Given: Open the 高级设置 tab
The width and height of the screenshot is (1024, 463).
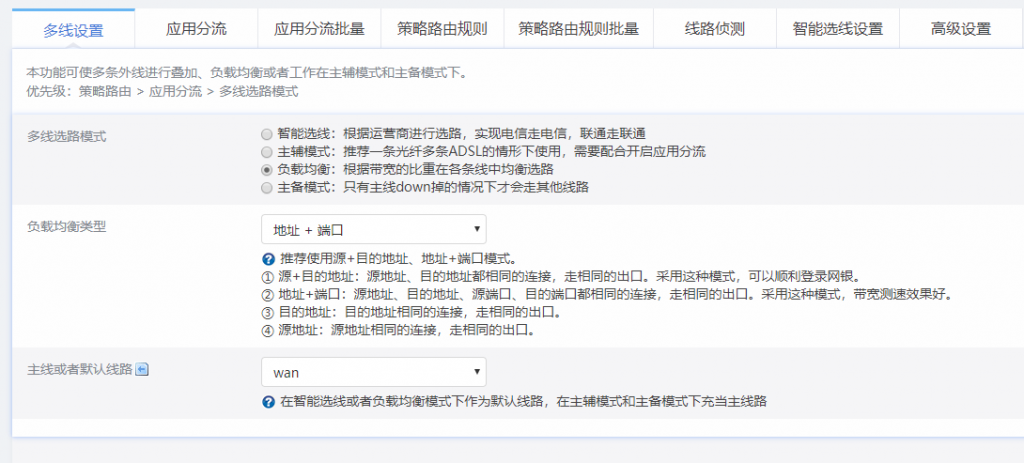Looking at the screenshot, I should pos(959,29).
